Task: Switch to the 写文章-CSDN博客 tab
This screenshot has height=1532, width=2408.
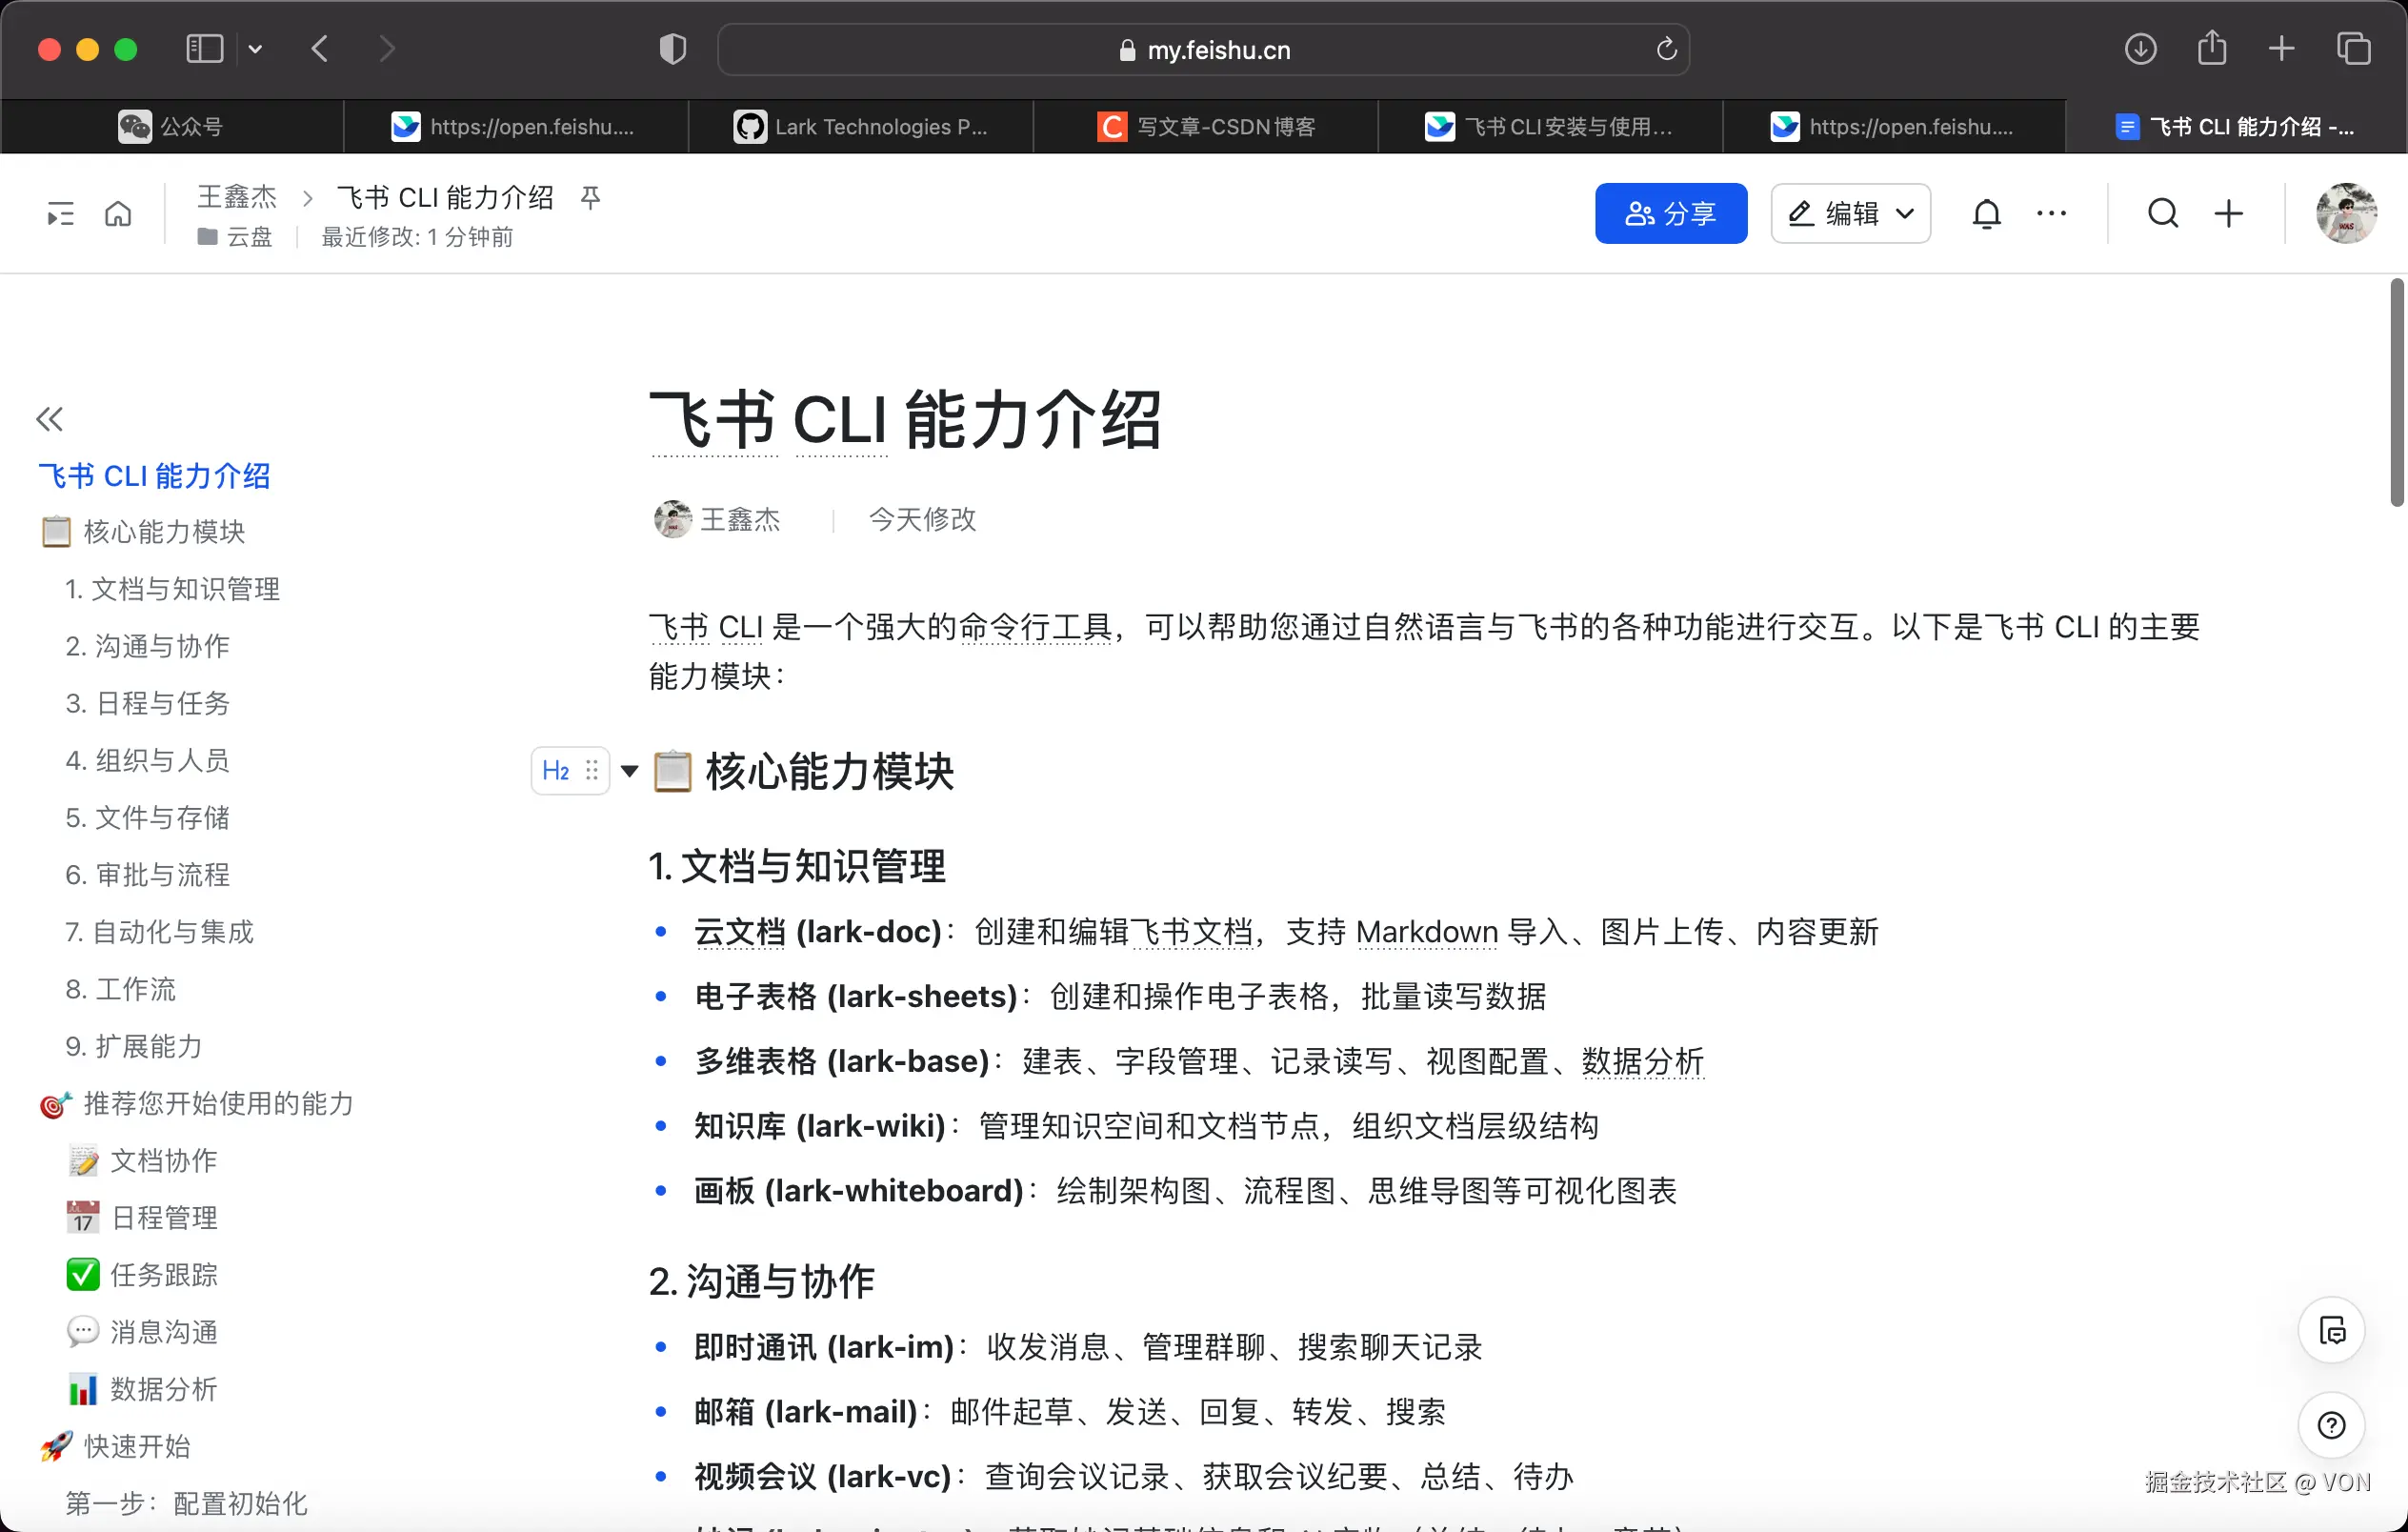Action: [1206, 127]
